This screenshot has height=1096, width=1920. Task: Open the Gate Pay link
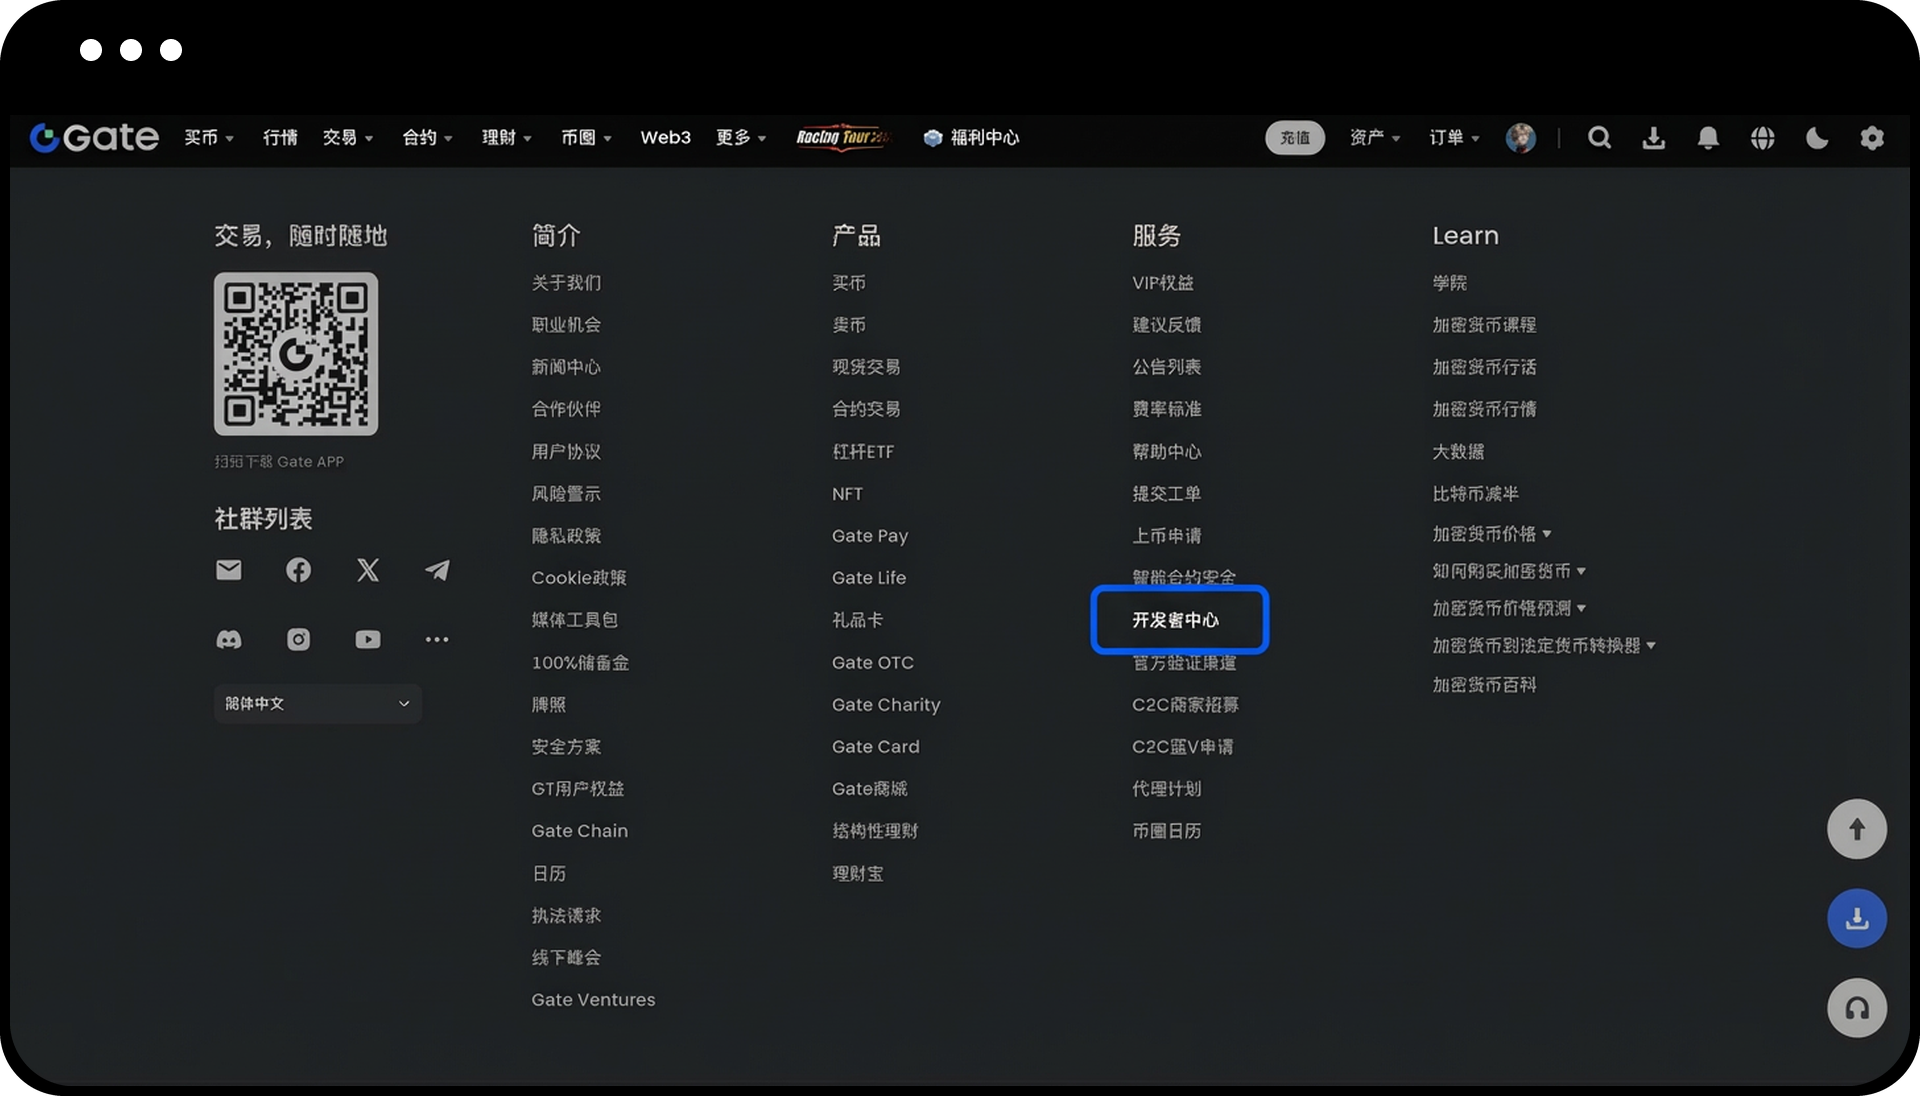coord(870,536)
